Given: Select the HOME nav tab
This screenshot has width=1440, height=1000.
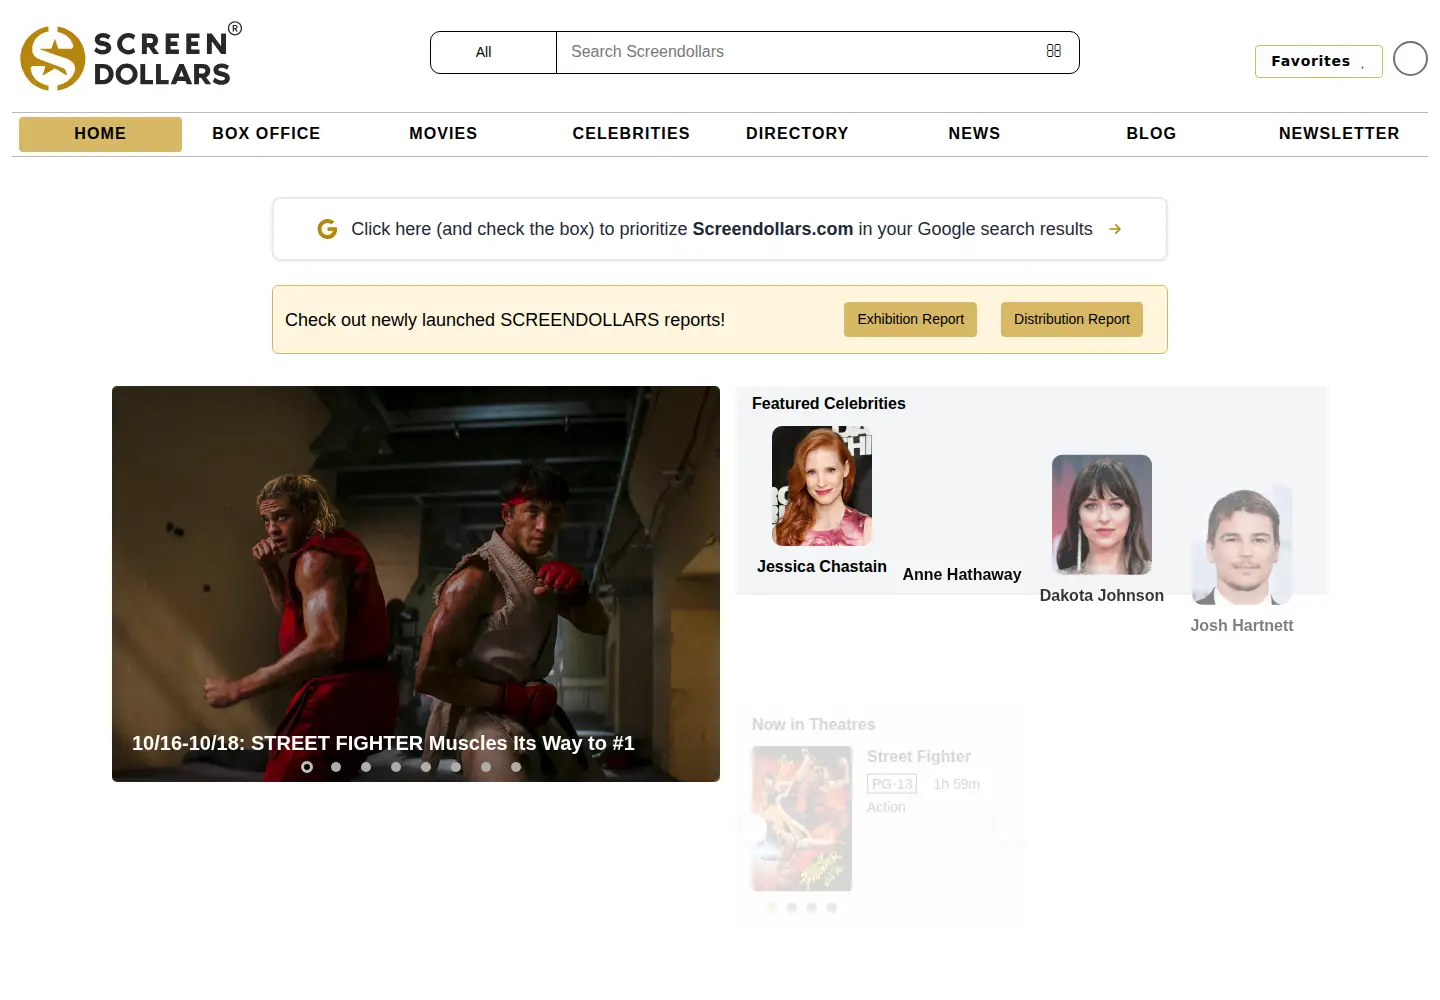Looking at the screenshot, I should (x=100, y=134).
